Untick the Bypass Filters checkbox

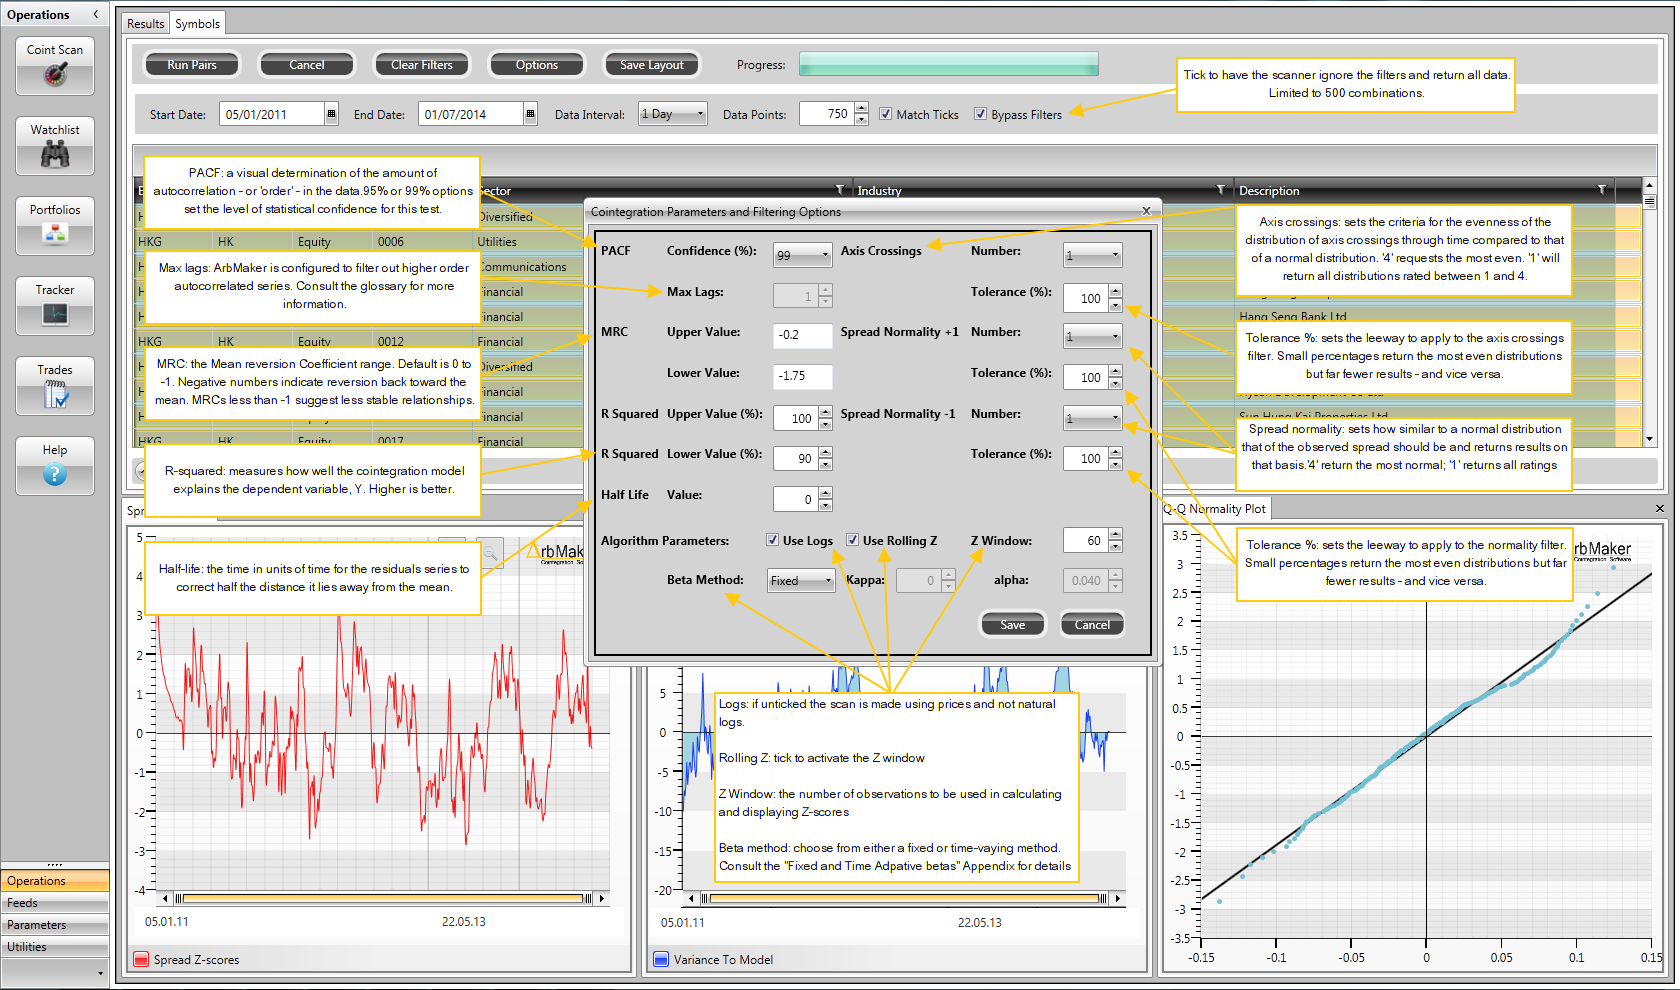click(980, 114)
